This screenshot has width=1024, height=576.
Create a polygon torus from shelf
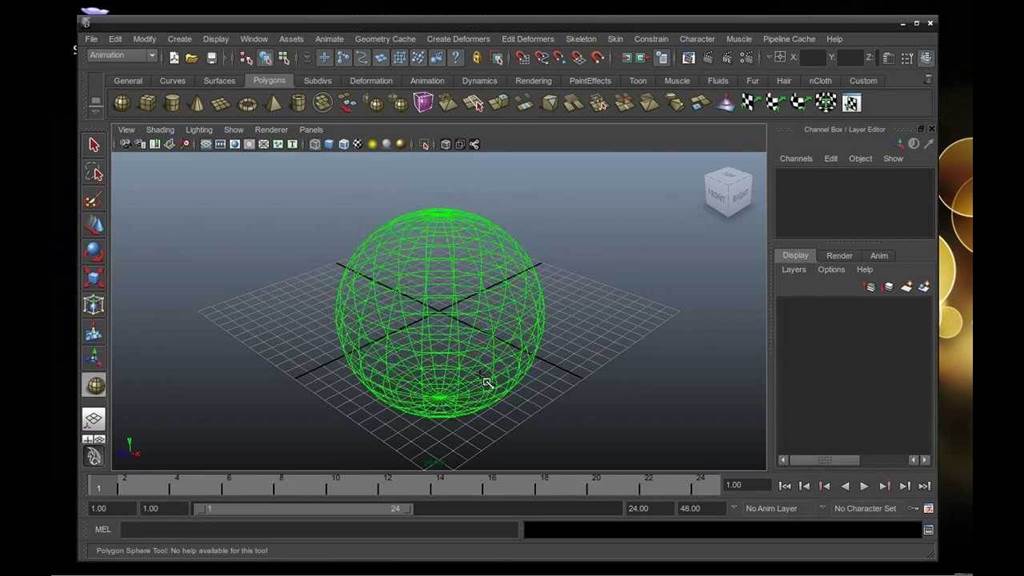pos(247,103)
